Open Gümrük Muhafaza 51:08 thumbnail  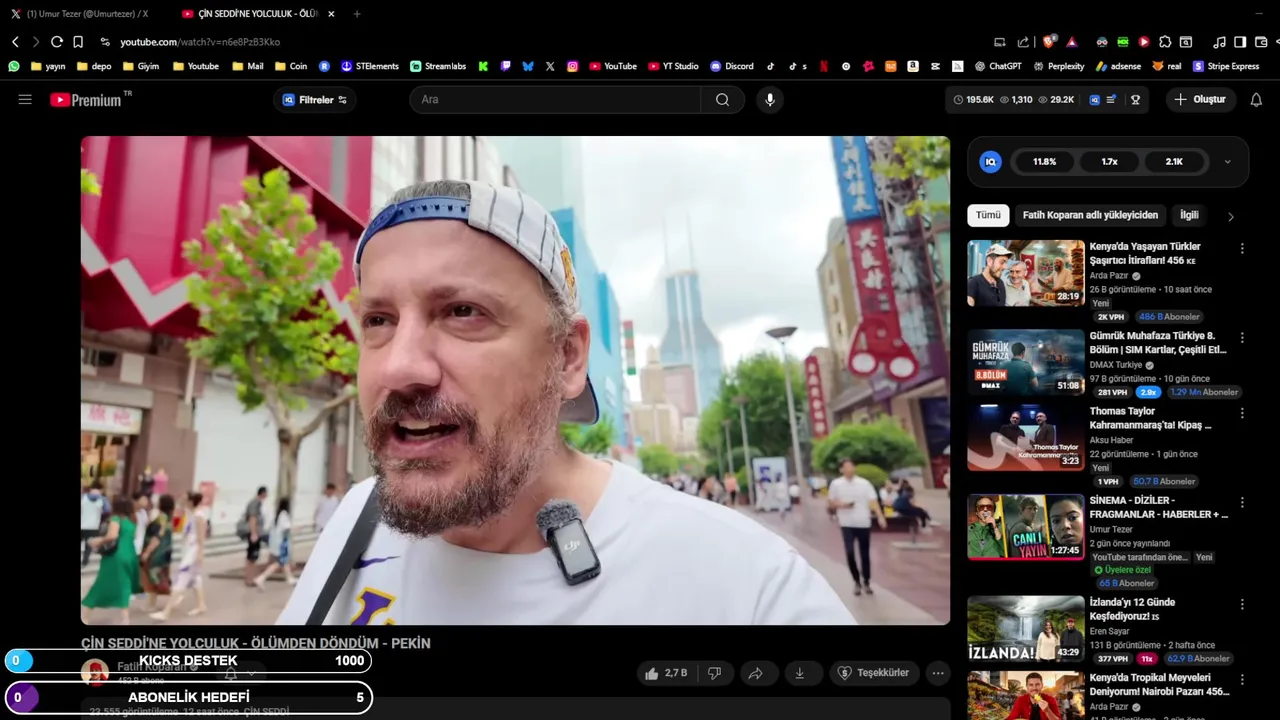coord(1026,362)
